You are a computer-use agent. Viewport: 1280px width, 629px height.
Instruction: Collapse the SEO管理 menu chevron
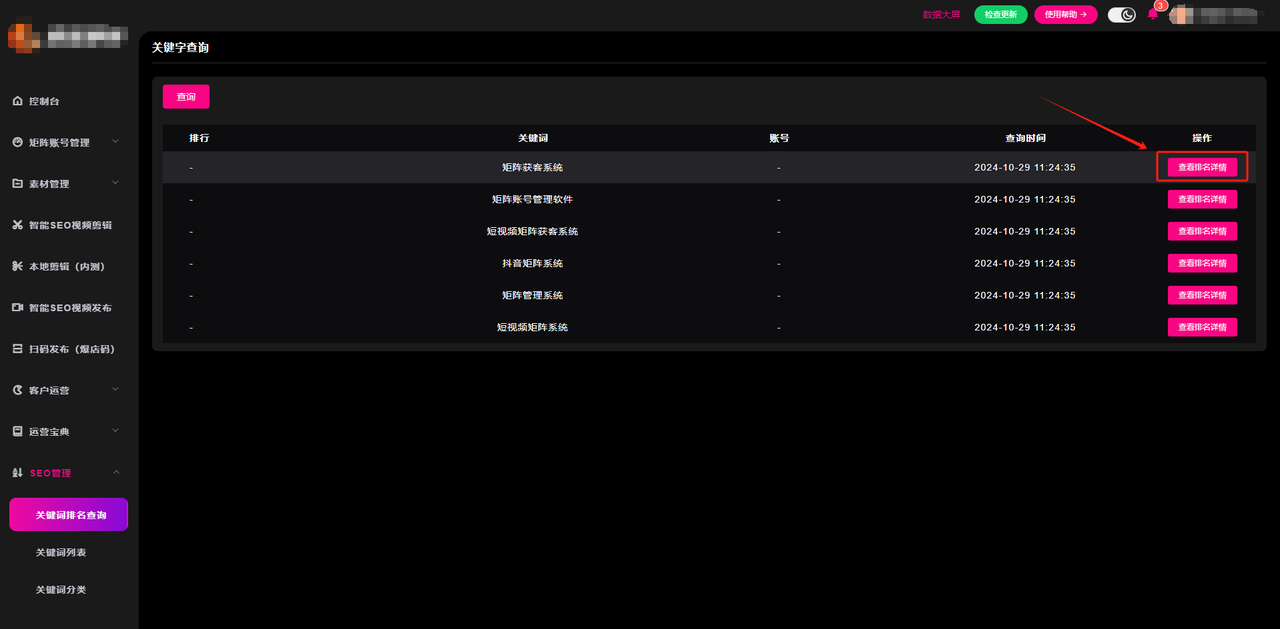tap(115, 472)
